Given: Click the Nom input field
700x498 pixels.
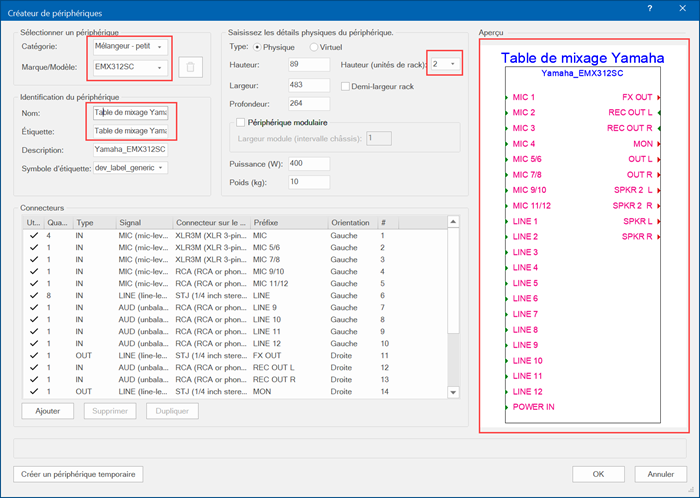Looking at the screenshot, I should (130, 112).
